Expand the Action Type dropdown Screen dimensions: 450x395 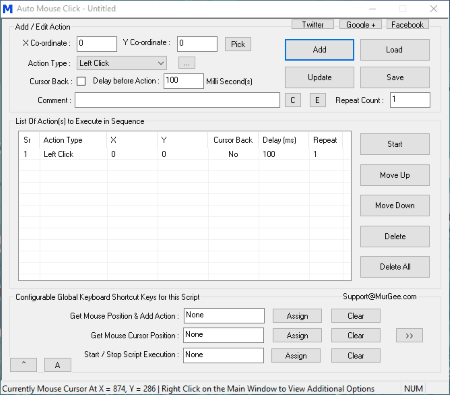coord(122,63)
